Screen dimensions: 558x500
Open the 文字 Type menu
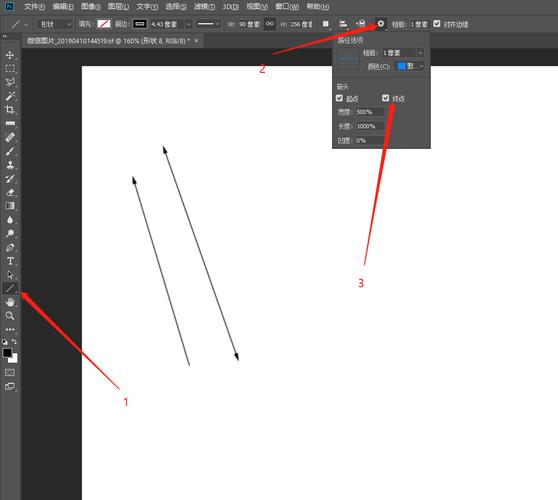pyautogui.click(x=147, y=6)
